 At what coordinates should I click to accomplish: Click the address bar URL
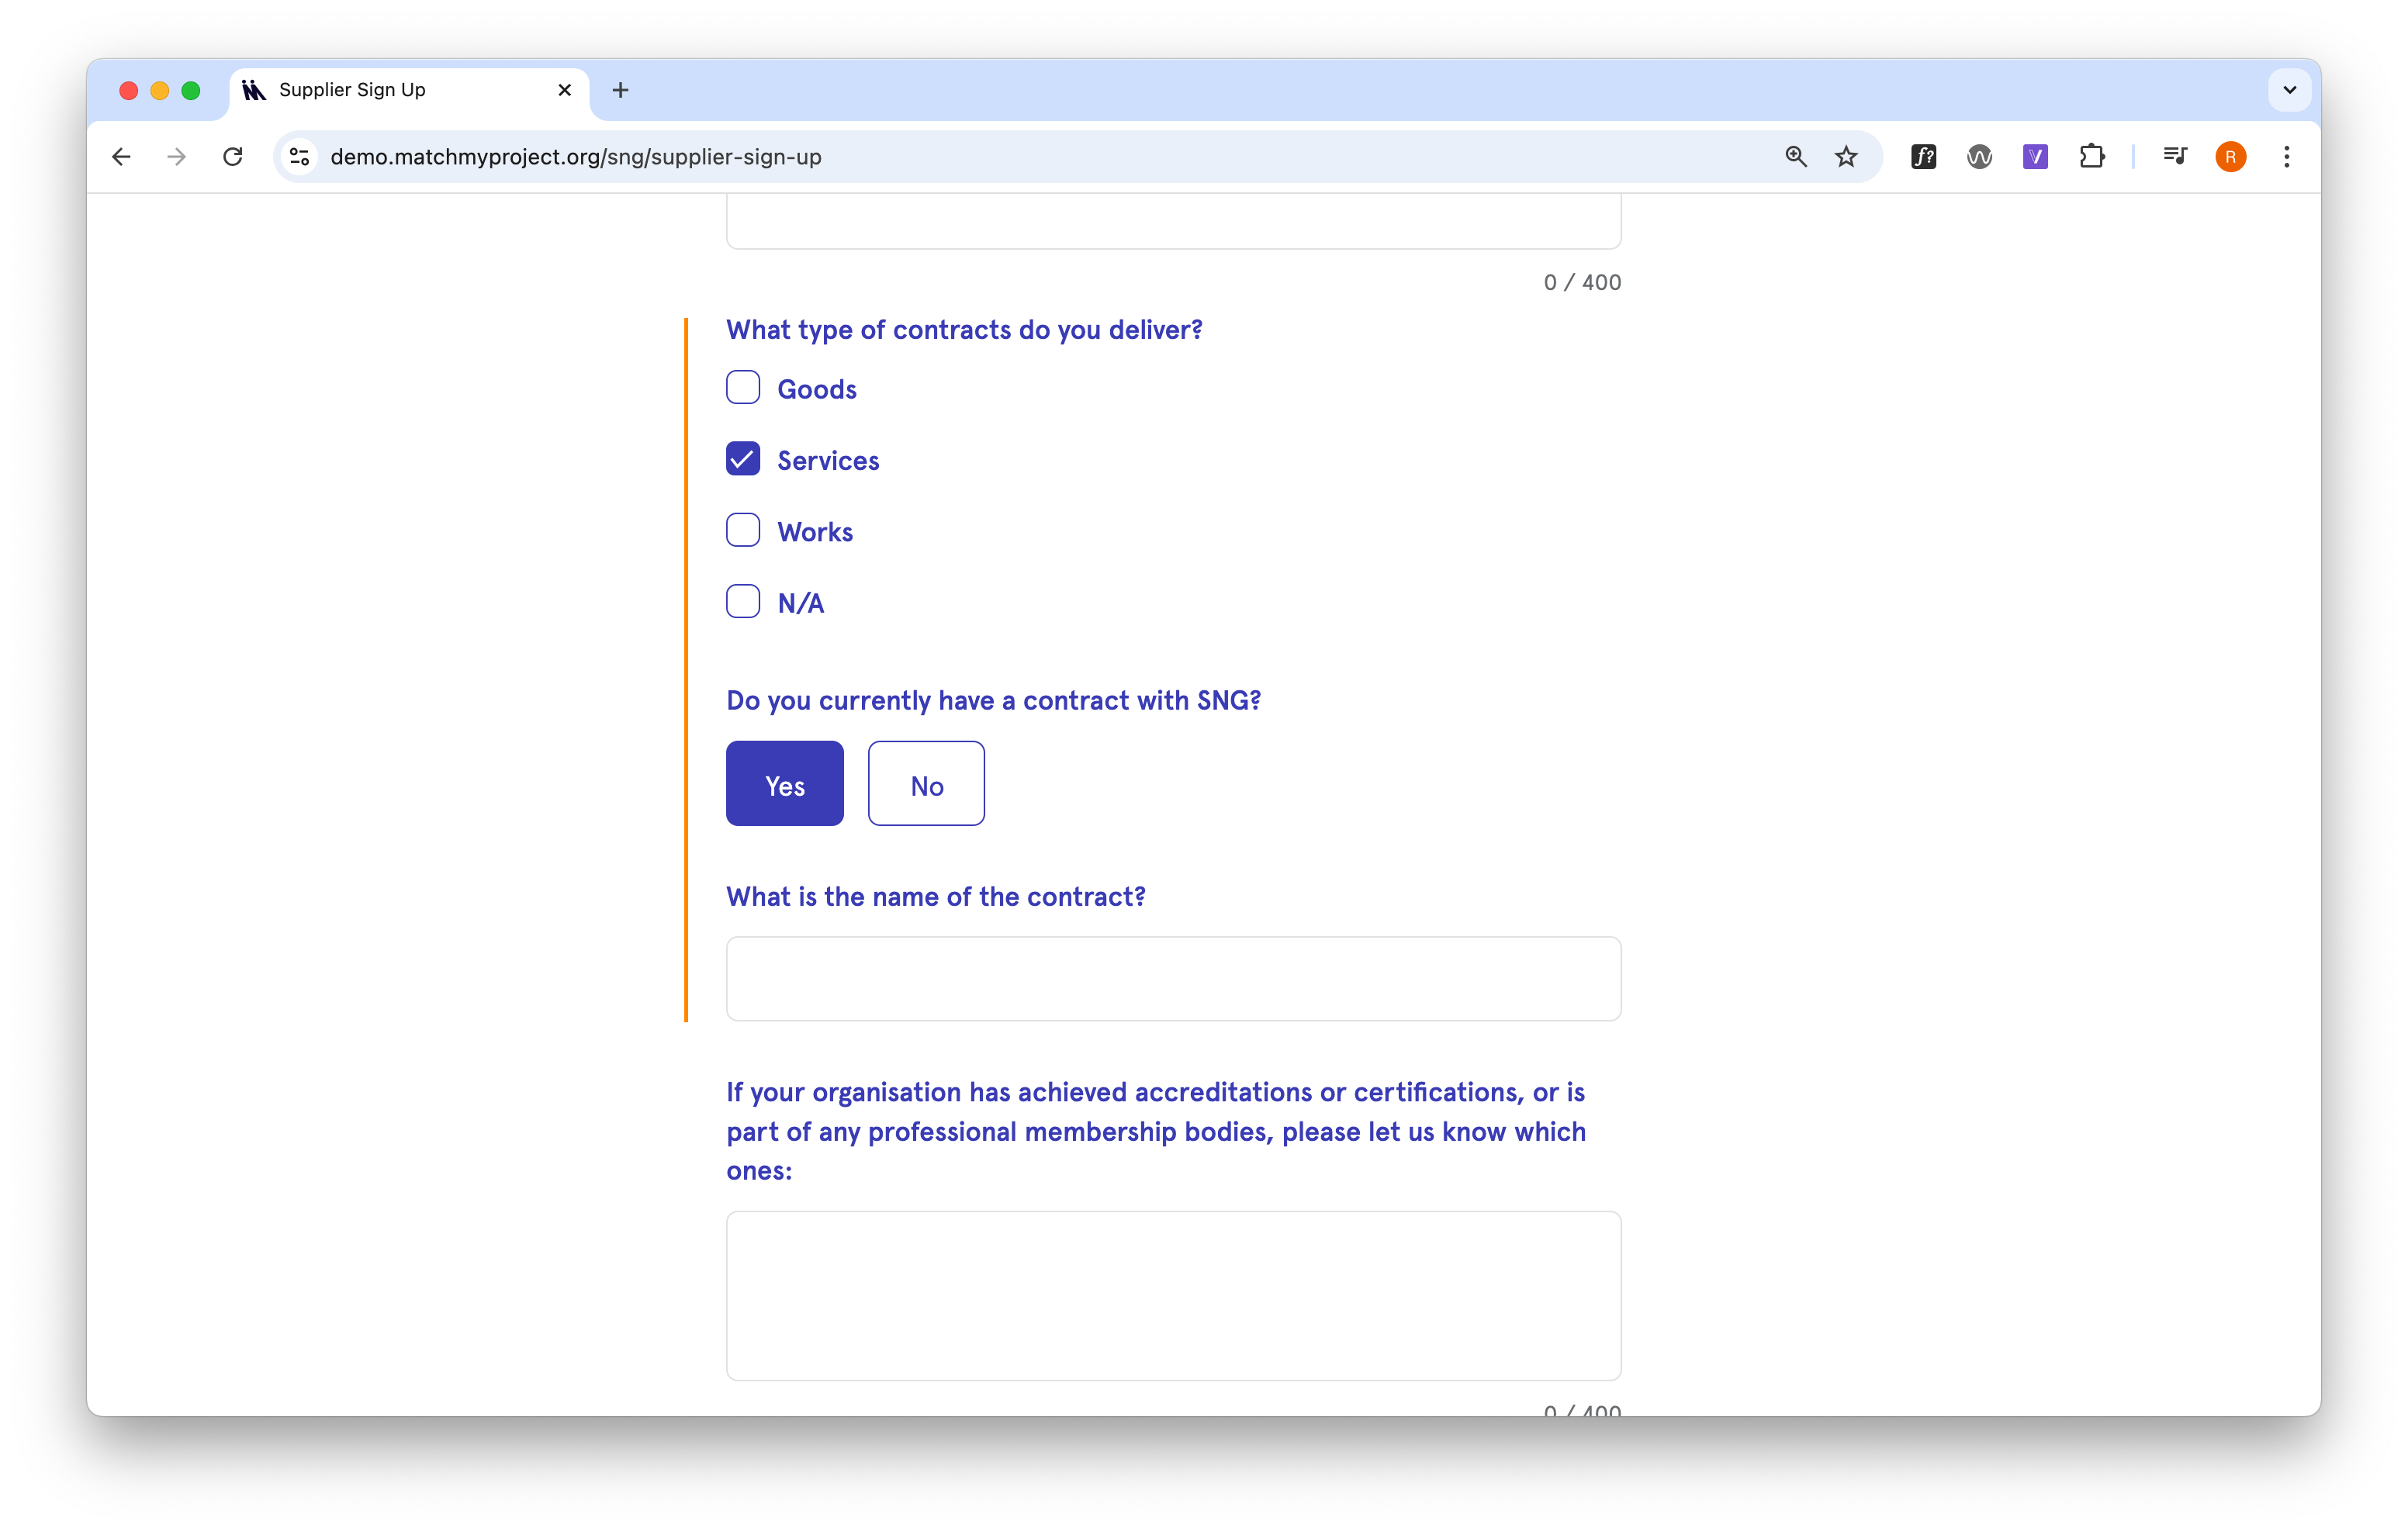pos(576,157)
